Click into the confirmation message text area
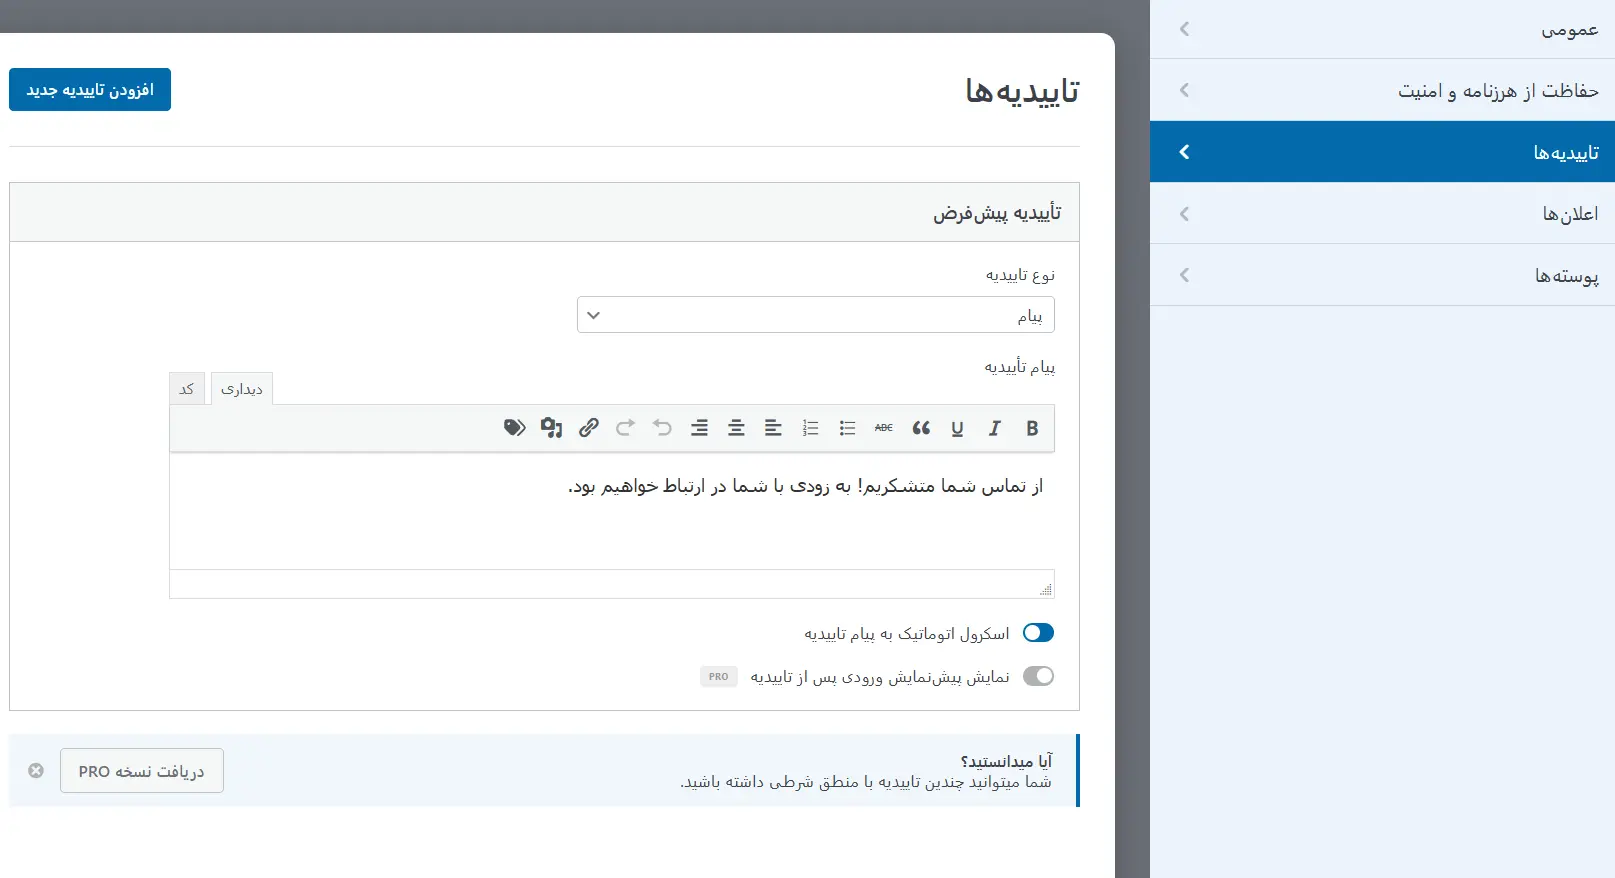1615x878 pixels. 612,511
